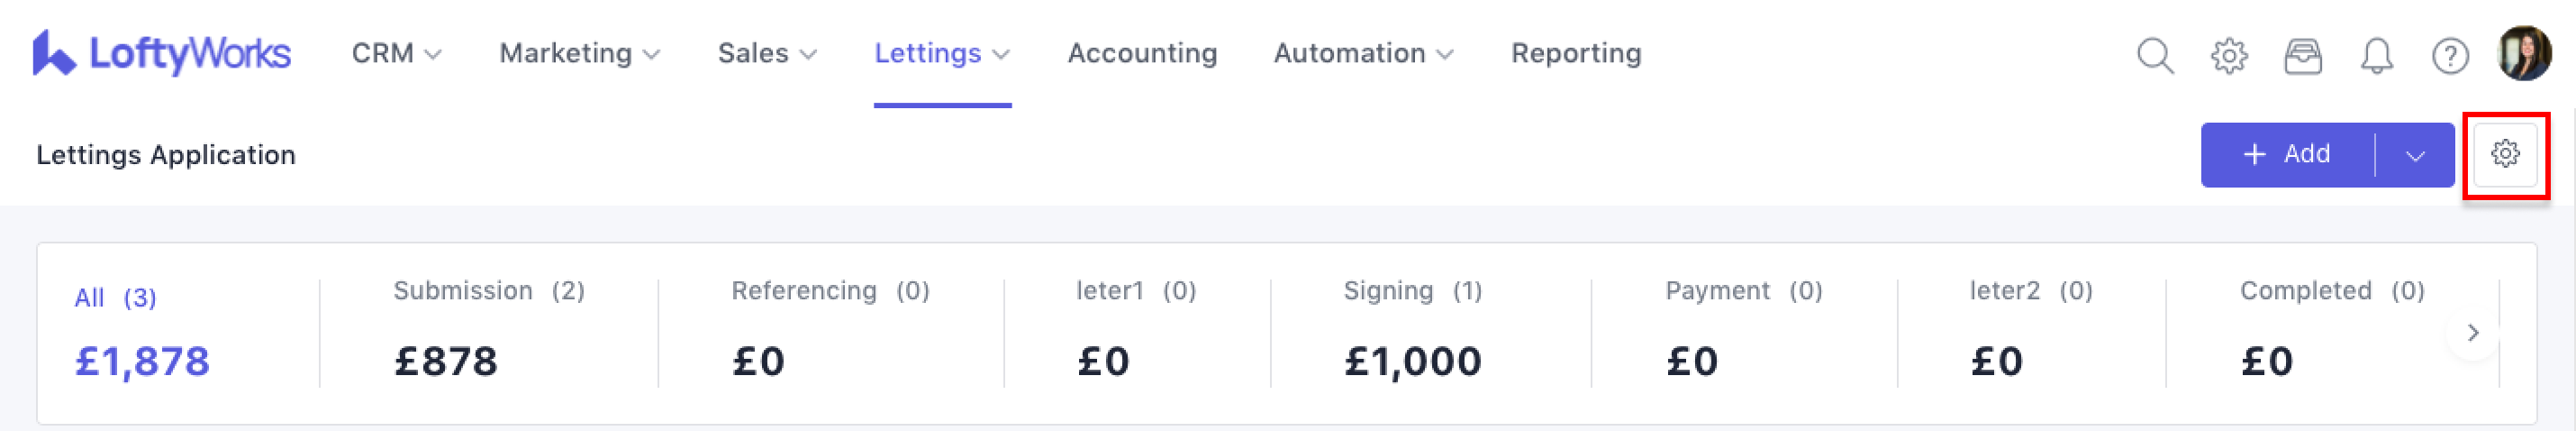Go to the Accounting menu
The image size is (2576, 431).
tap(1142, 53)
